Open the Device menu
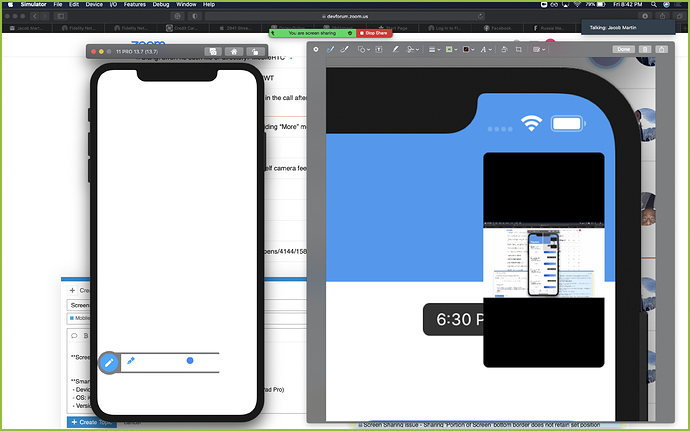Viewport: 690px width, 431px height. point(94,4)
